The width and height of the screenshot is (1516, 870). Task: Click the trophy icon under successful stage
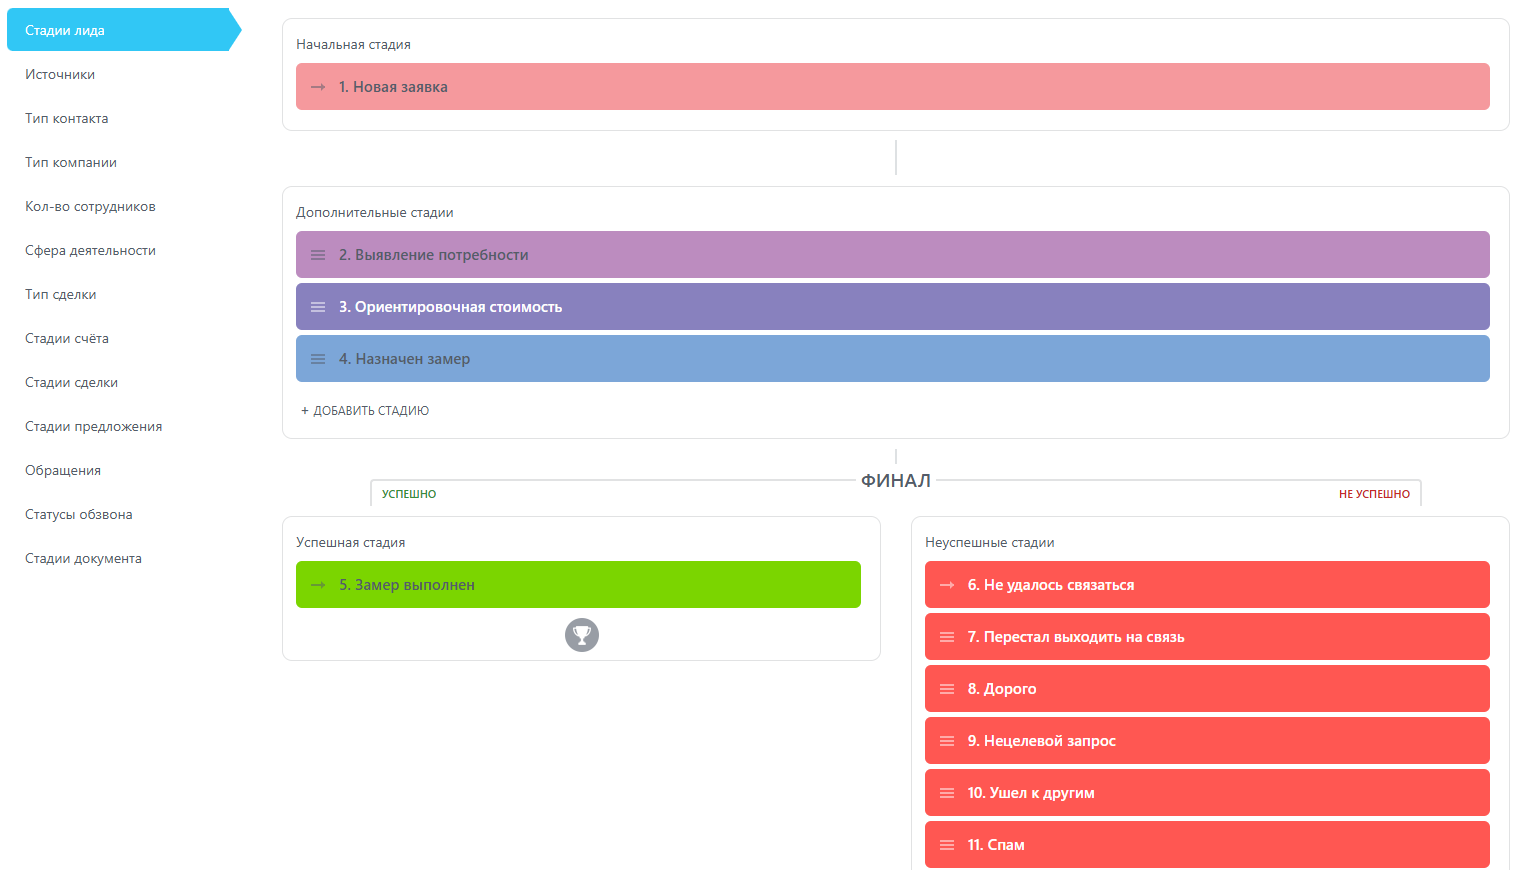click(582, 635)
